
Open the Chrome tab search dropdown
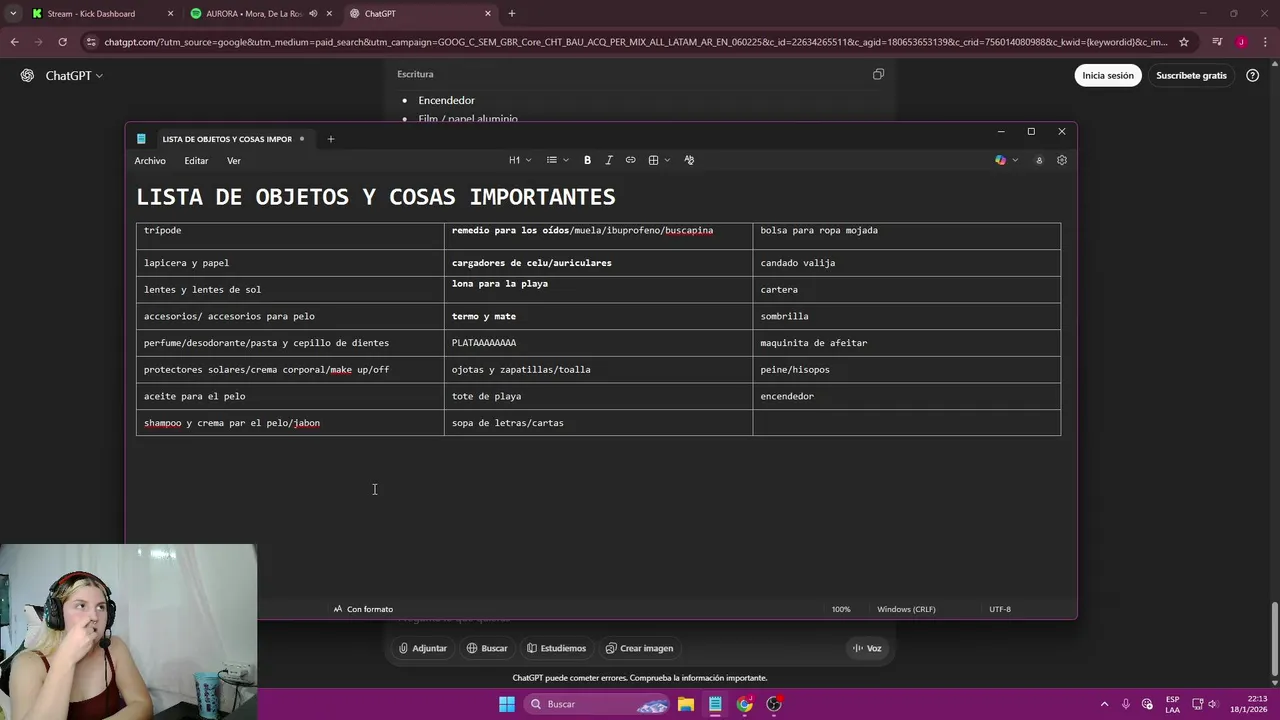pos(13,14)
